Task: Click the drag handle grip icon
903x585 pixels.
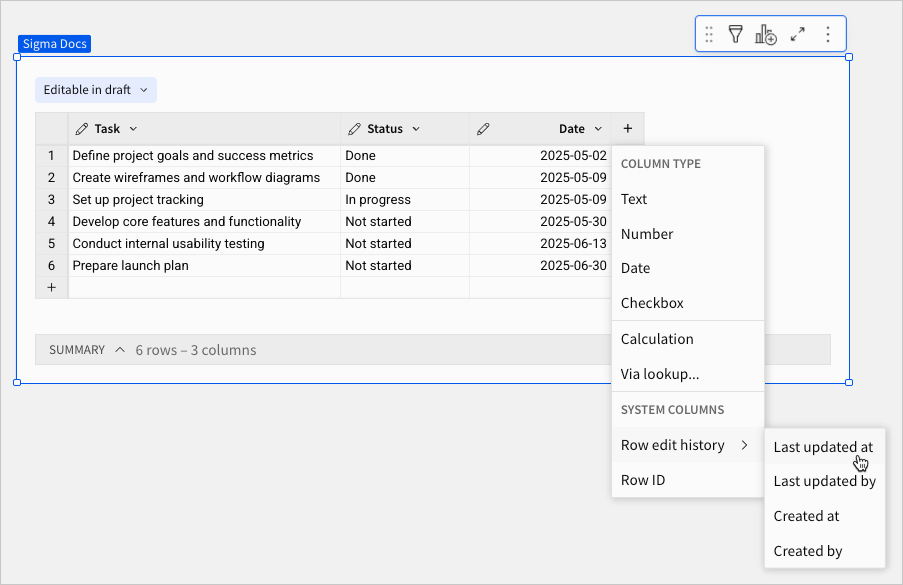Action: point(709,35)
